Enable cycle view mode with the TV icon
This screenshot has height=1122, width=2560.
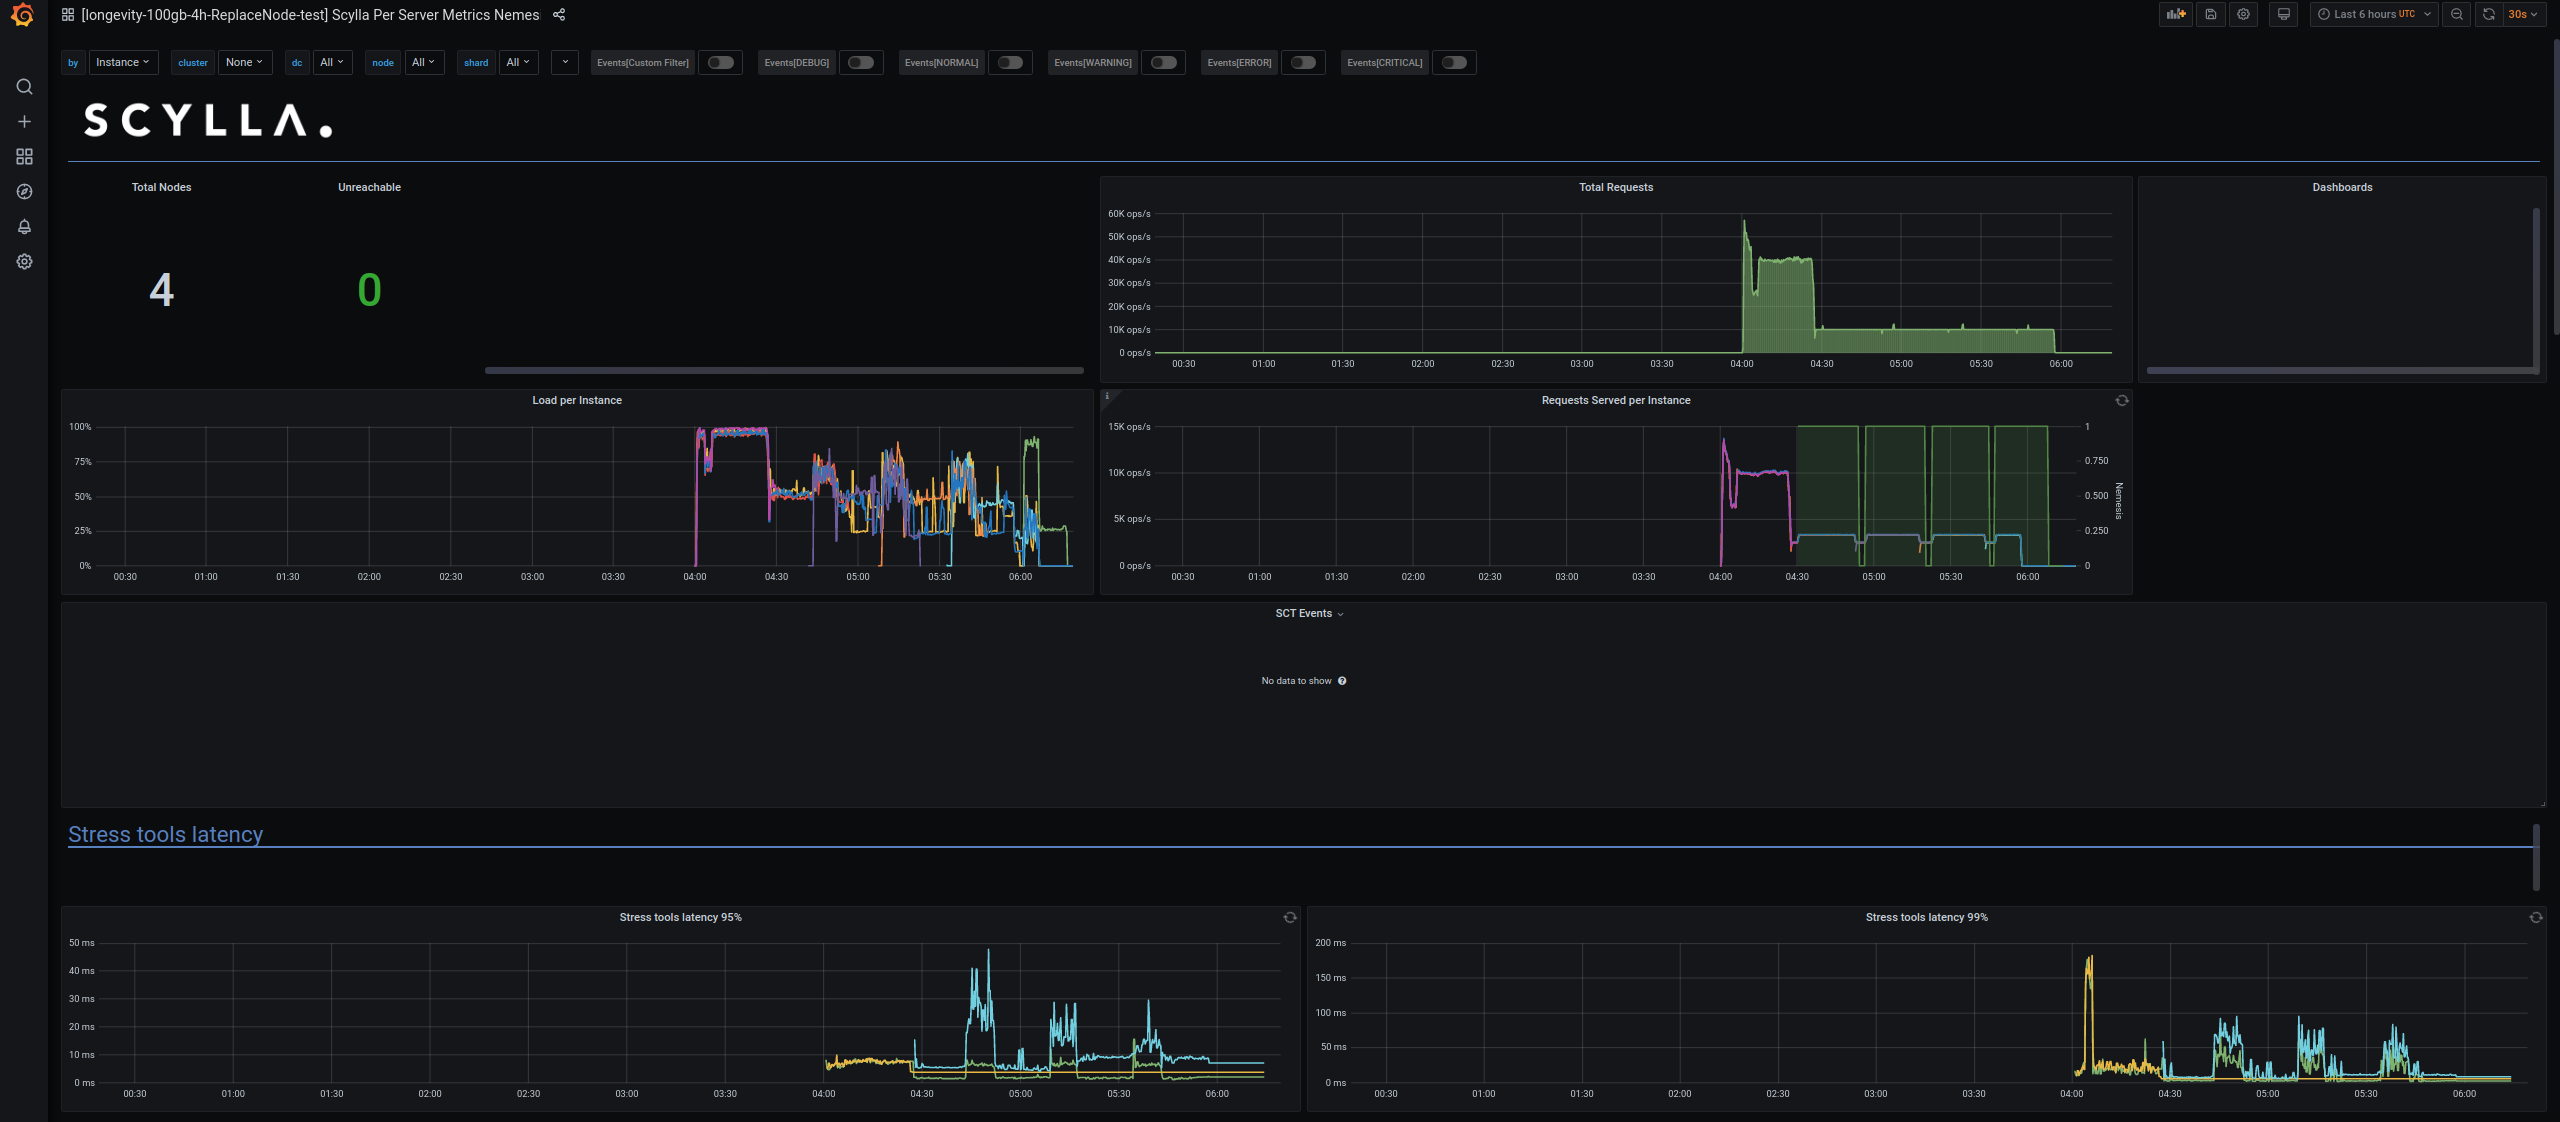click(2283, 14)
